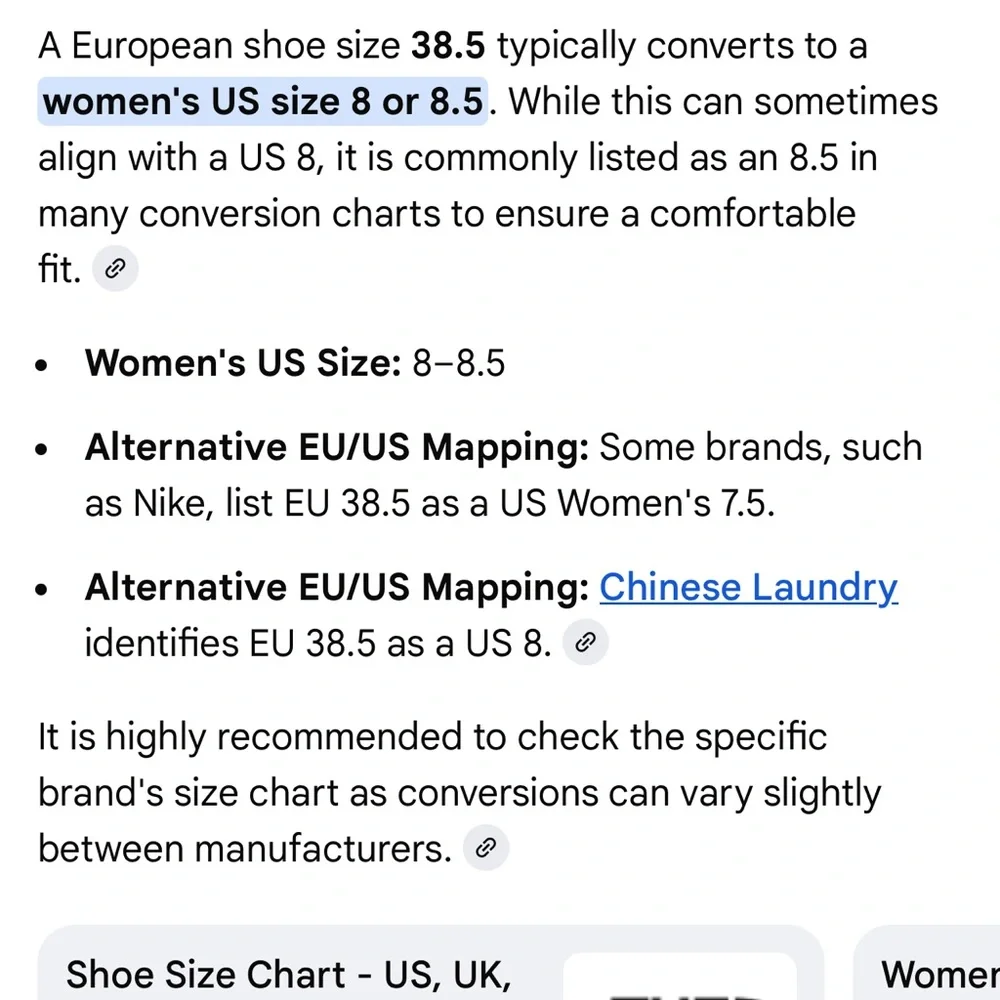Click the '8–8.5' size value
This screenshot has width=1000, height=1000.
pos(459,363)
